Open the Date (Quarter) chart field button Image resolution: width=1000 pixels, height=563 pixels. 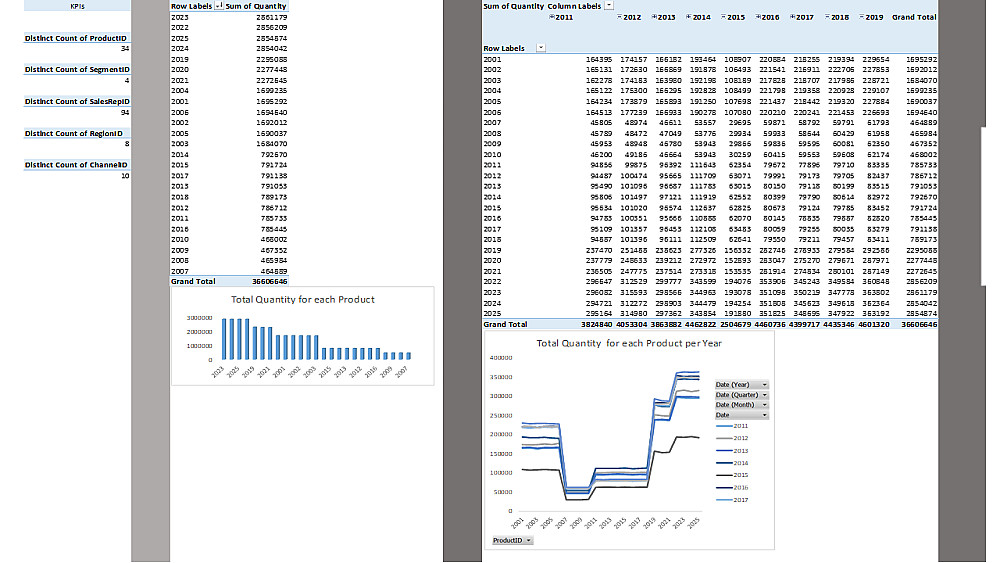742,395
